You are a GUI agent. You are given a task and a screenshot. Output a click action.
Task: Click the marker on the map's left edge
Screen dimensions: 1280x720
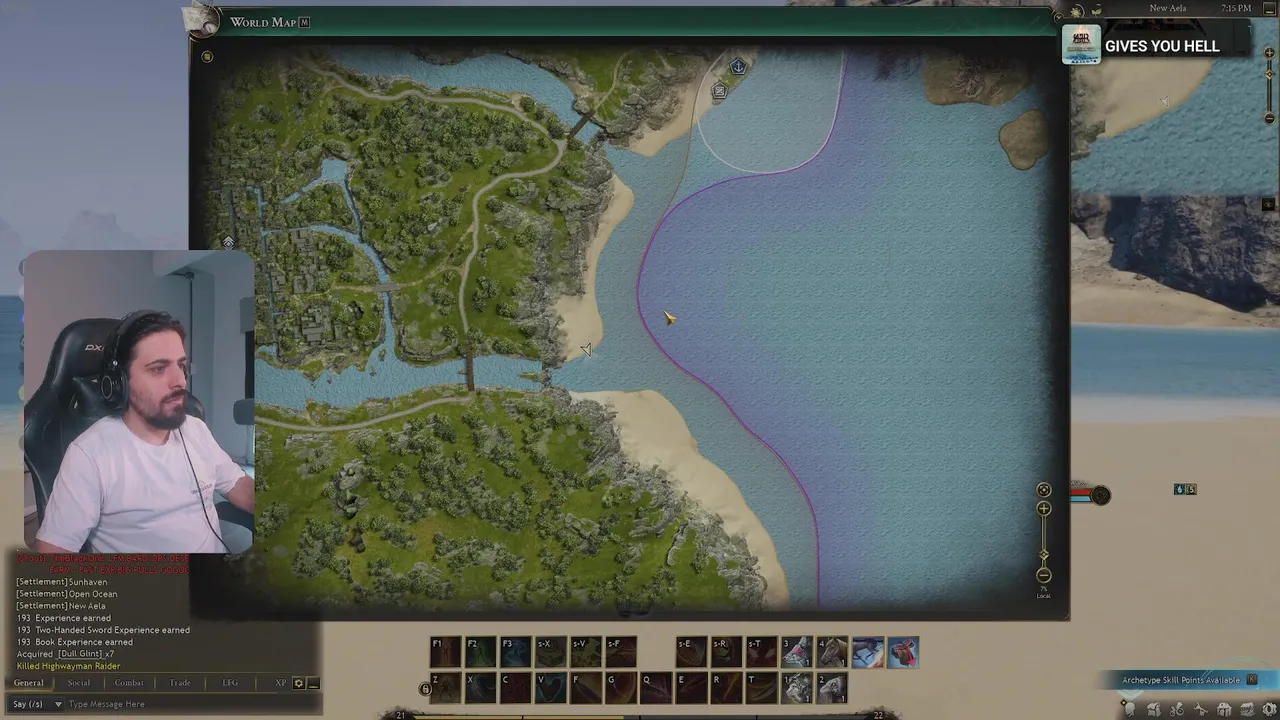228,242
